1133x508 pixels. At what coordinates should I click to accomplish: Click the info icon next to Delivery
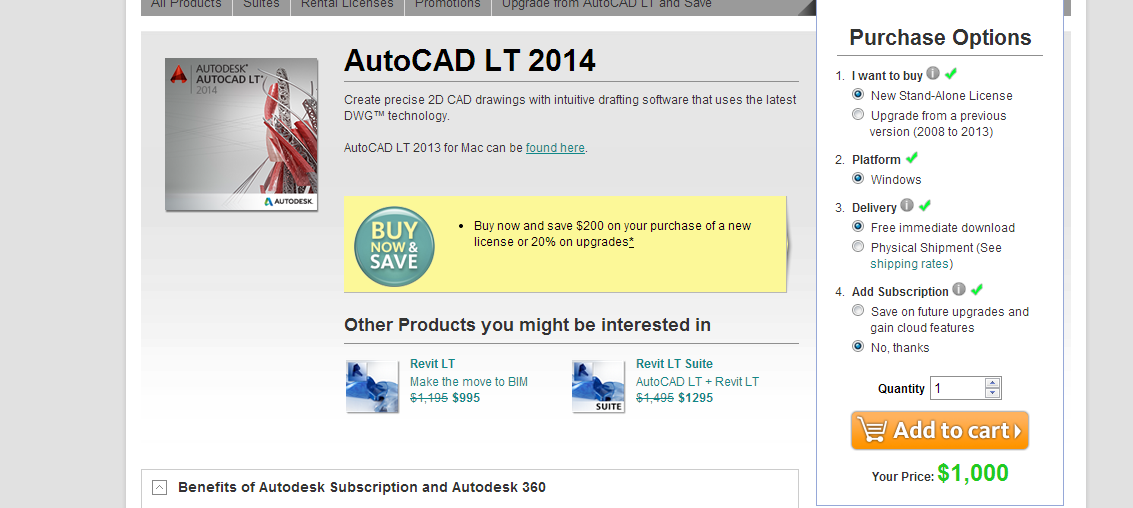pyautogui.click(x=907, y=205)
